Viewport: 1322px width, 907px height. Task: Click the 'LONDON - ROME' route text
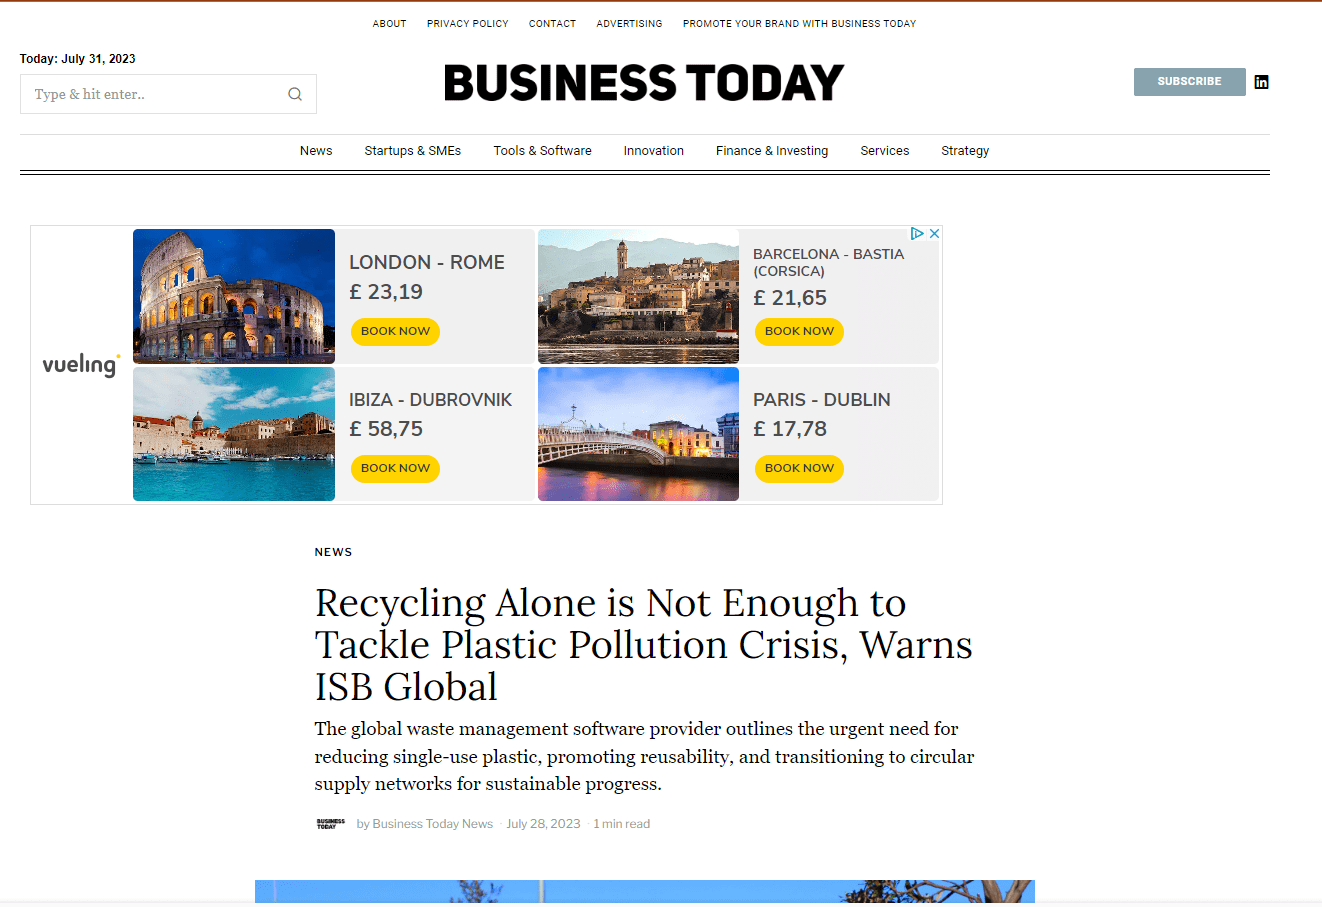pos(427,262)
